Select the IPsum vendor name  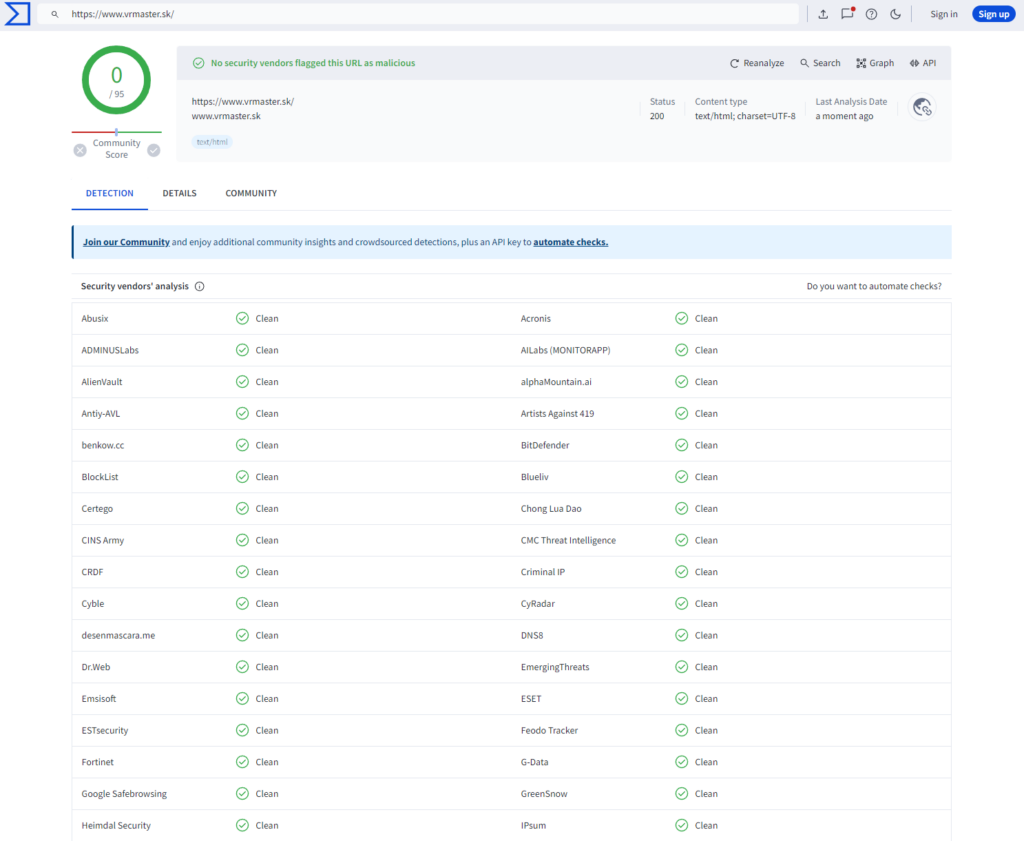click(534, 826)
